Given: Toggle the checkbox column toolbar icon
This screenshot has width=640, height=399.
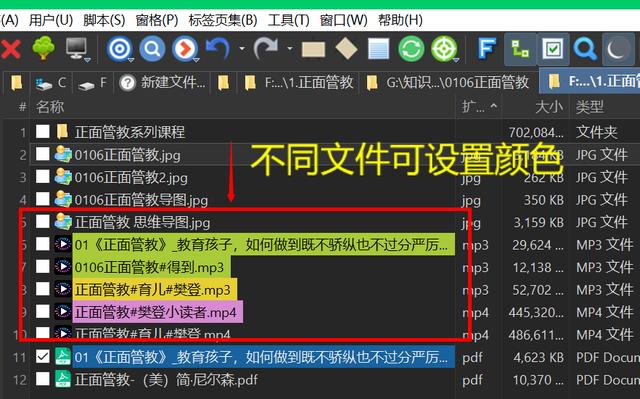Looking at the screenshot, I should point(552,49).
